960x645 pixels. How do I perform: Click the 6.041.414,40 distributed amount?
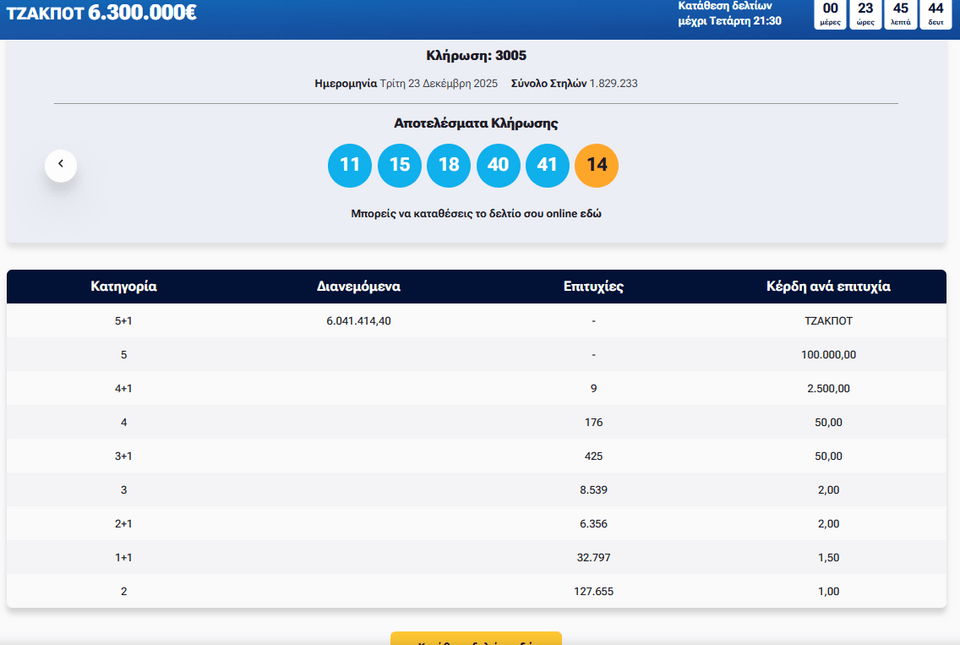tap(359, 321)
